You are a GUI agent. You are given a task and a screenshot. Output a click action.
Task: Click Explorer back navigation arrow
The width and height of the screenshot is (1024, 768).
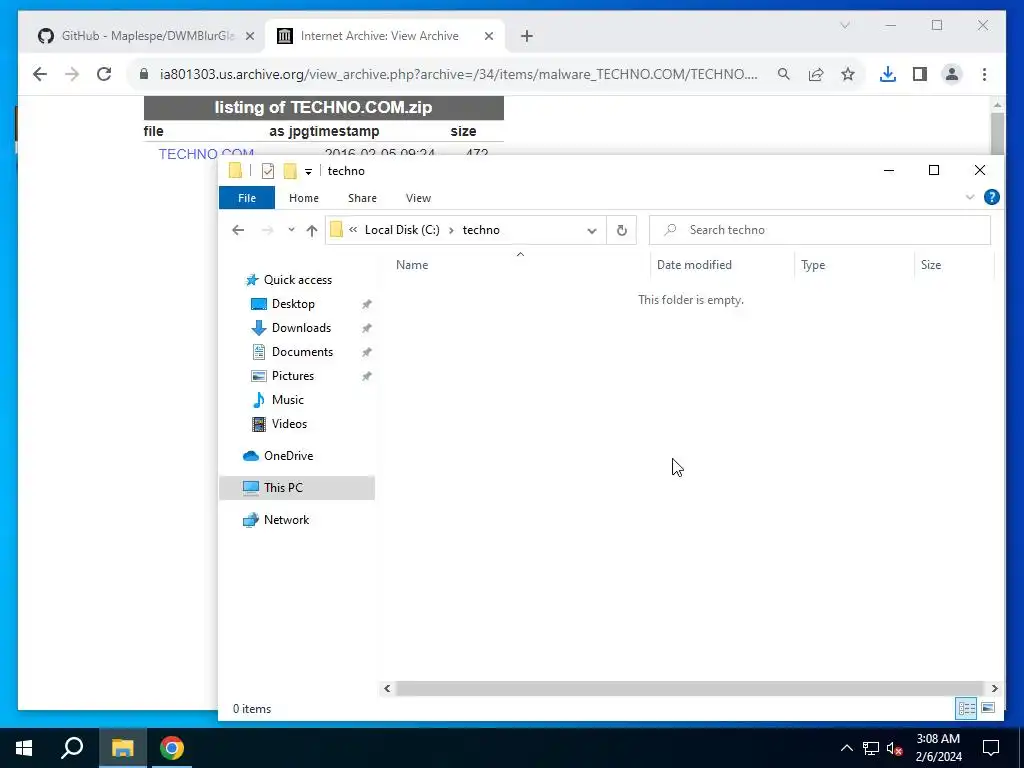click(x=238, y=230)
